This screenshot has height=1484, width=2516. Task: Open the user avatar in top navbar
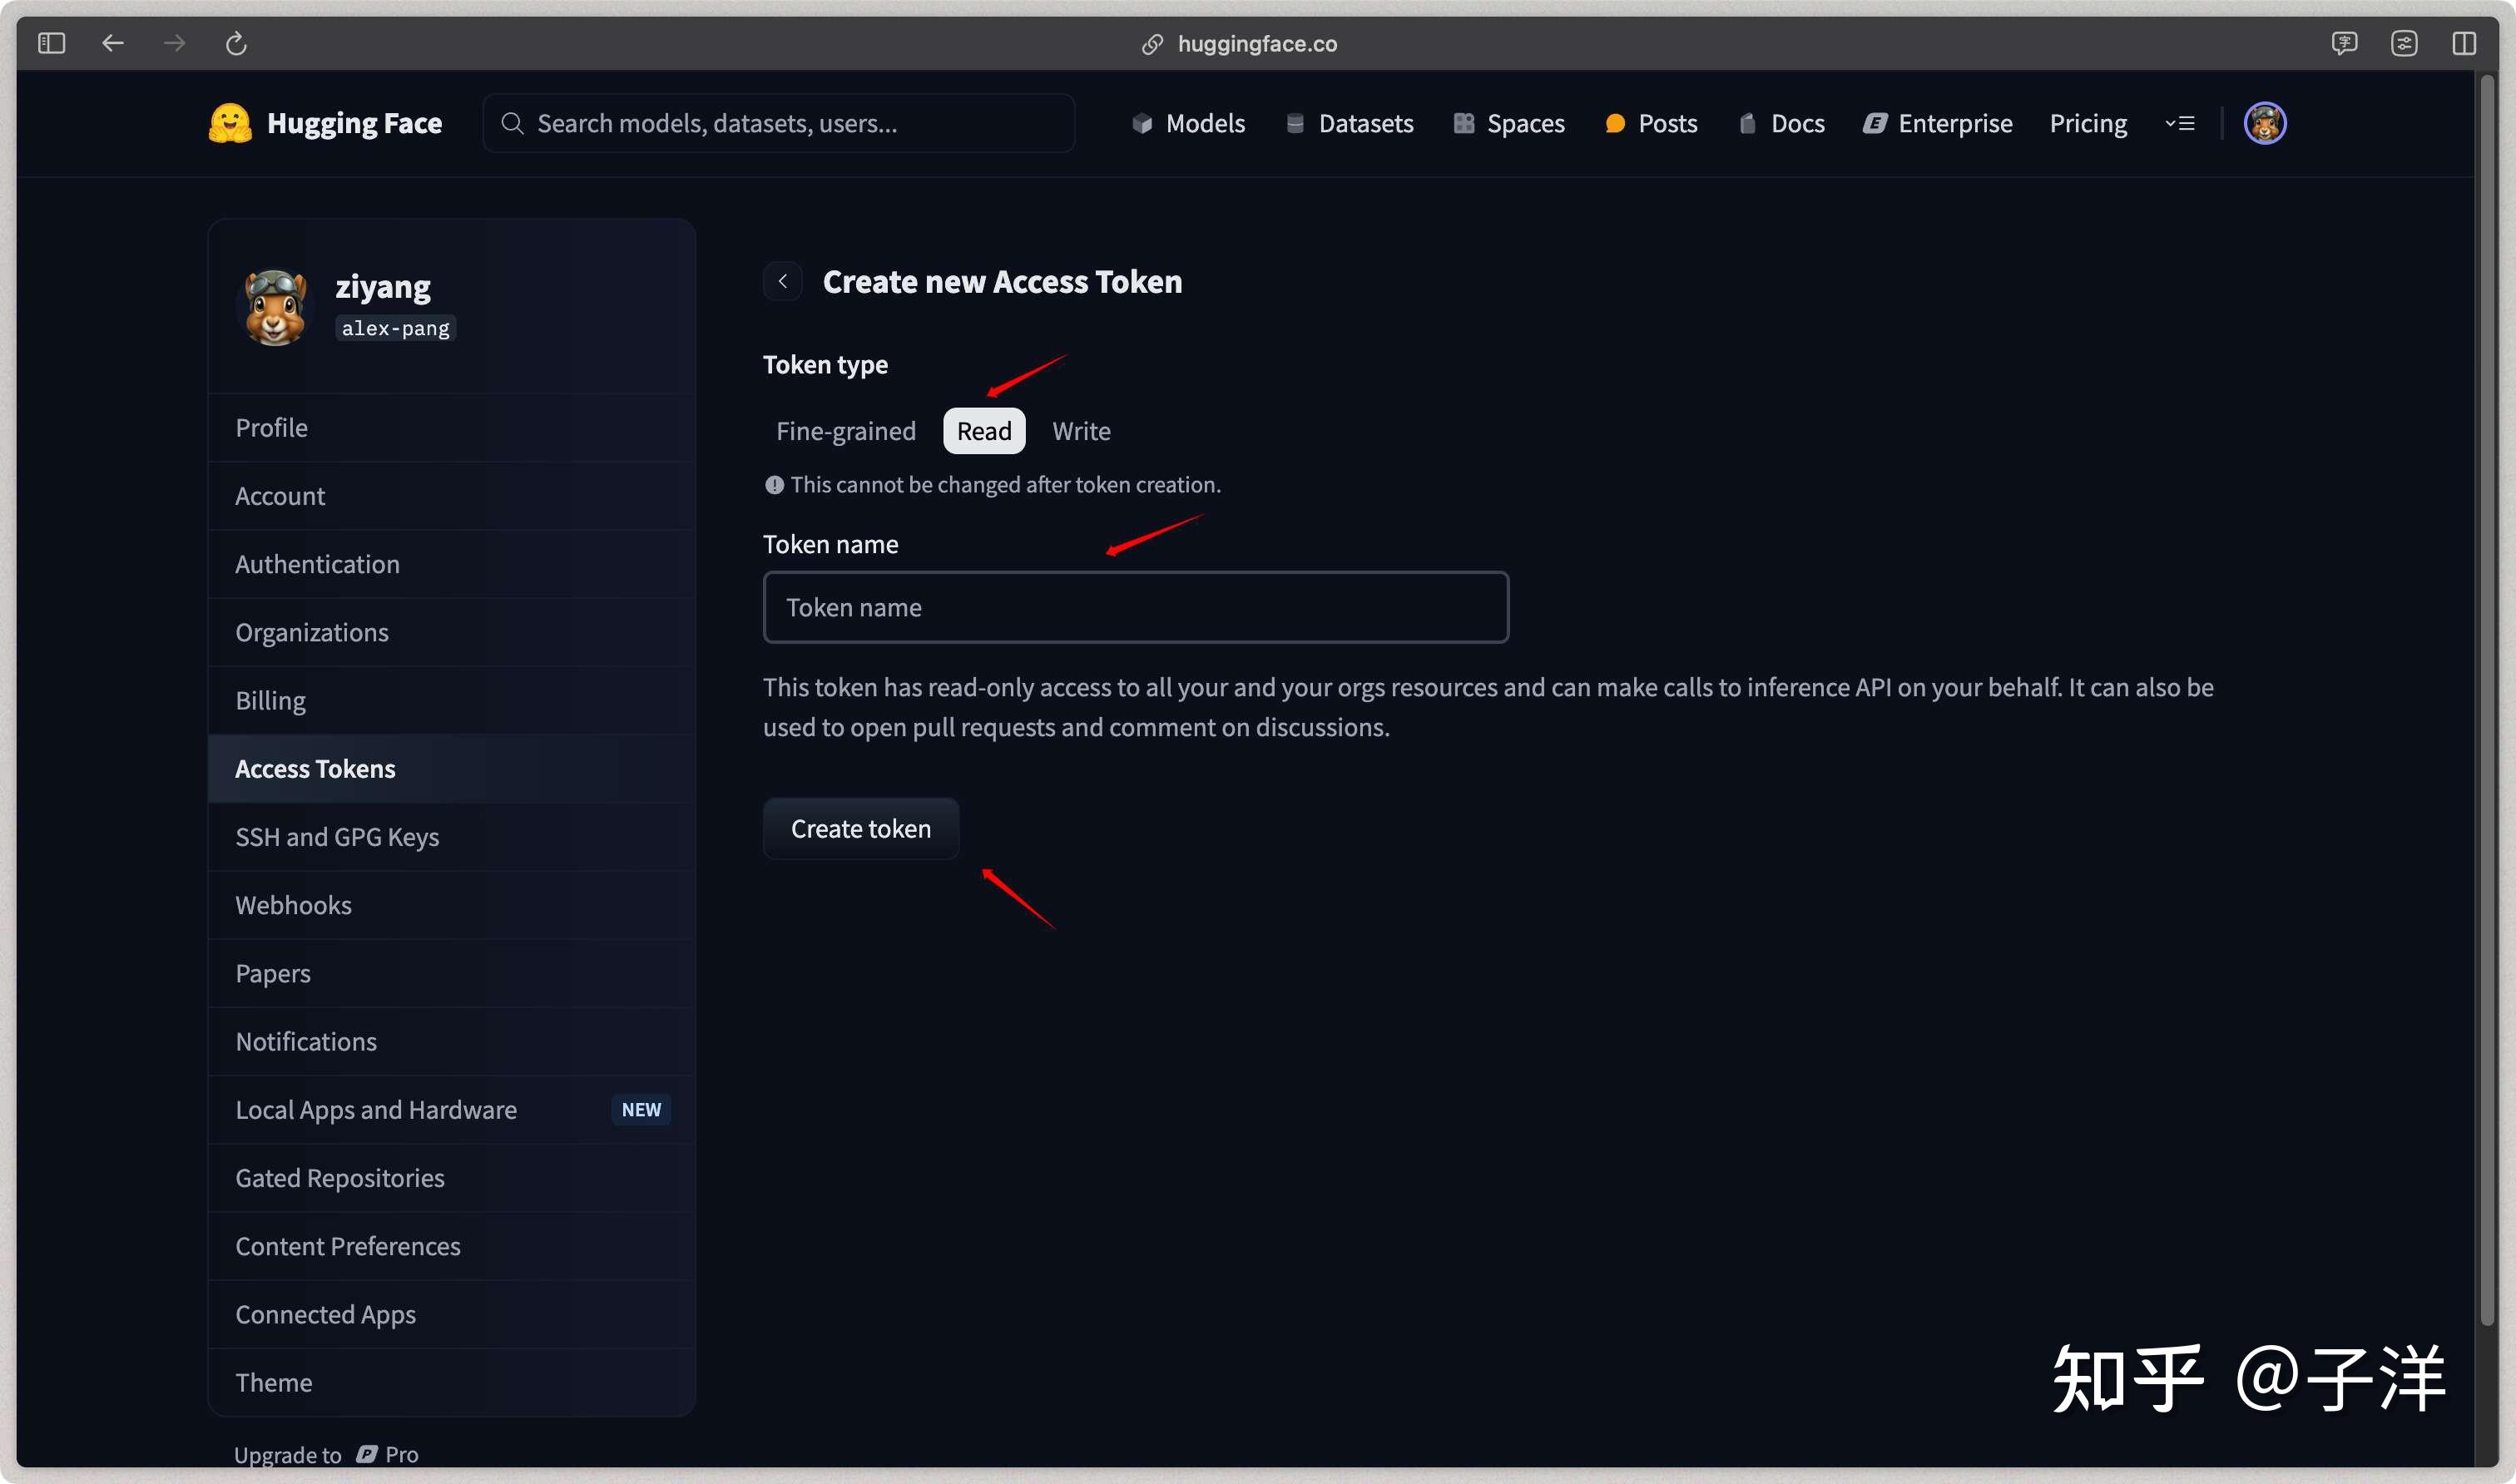2264,123
